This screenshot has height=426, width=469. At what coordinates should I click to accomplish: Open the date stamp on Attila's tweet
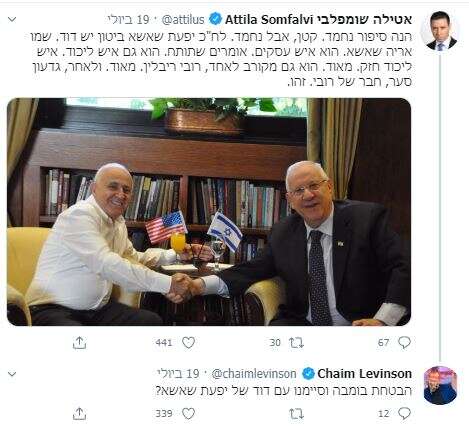[129, 20]
